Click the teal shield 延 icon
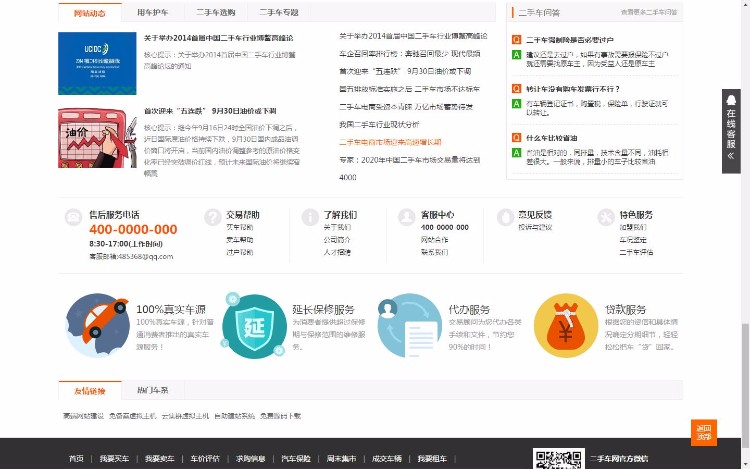This screenshot has width=750, height=469. point(254,326)
